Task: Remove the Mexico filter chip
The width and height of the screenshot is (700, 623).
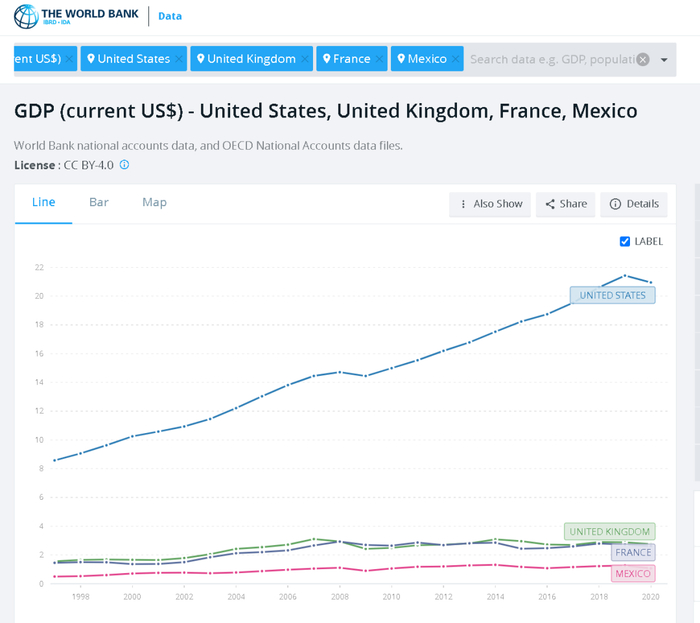Action: coord(456,60)
